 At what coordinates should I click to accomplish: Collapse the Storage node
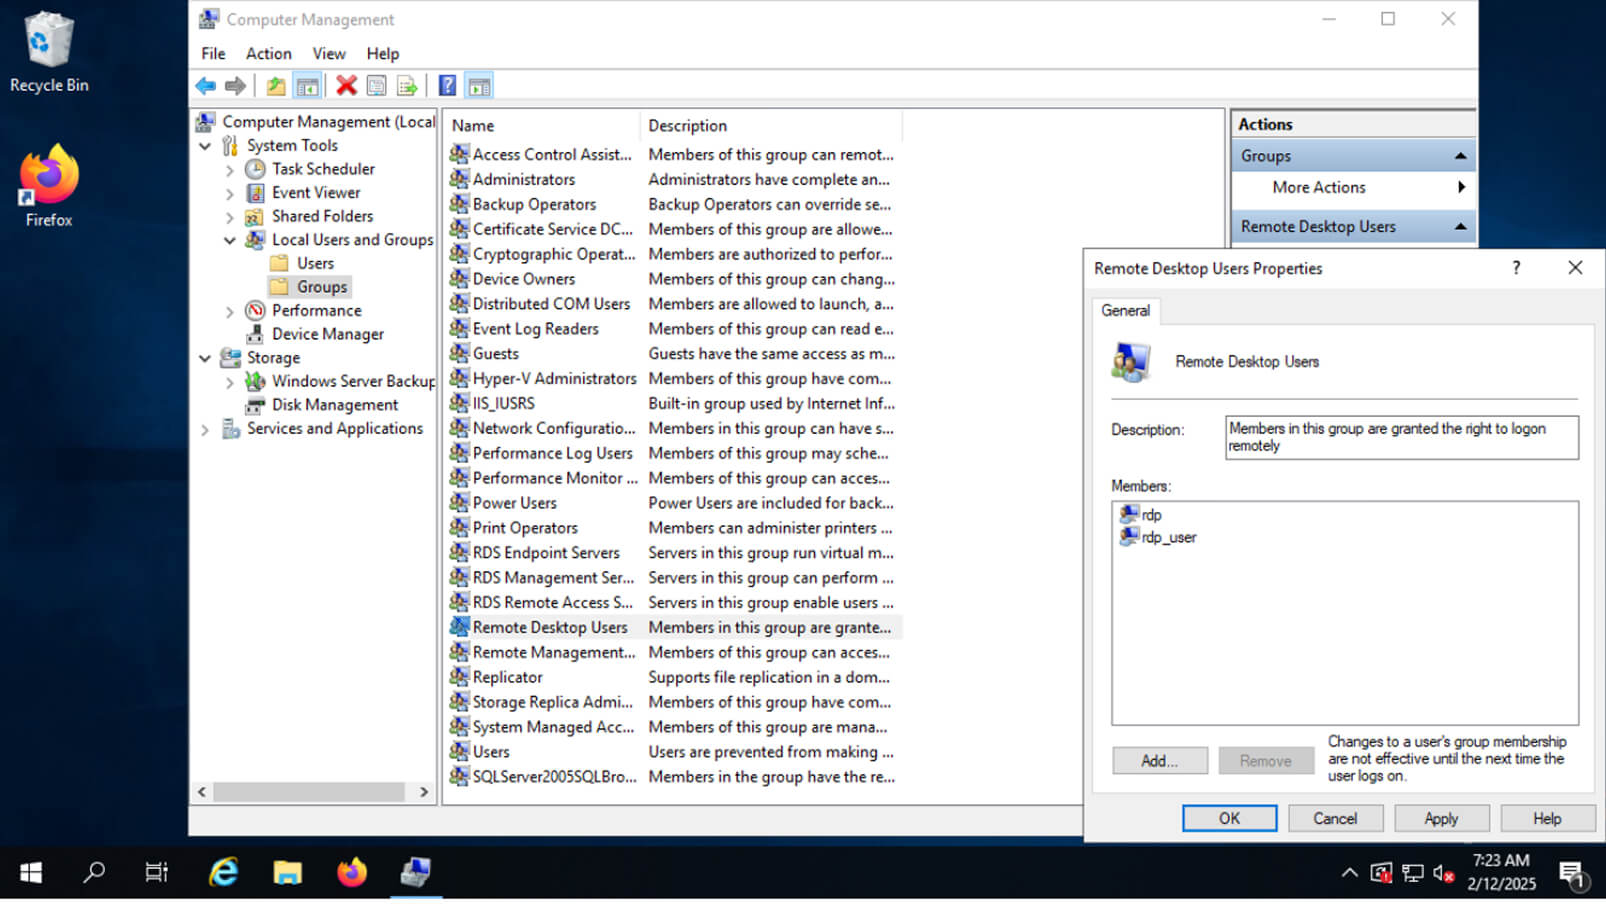coord(205,358)
